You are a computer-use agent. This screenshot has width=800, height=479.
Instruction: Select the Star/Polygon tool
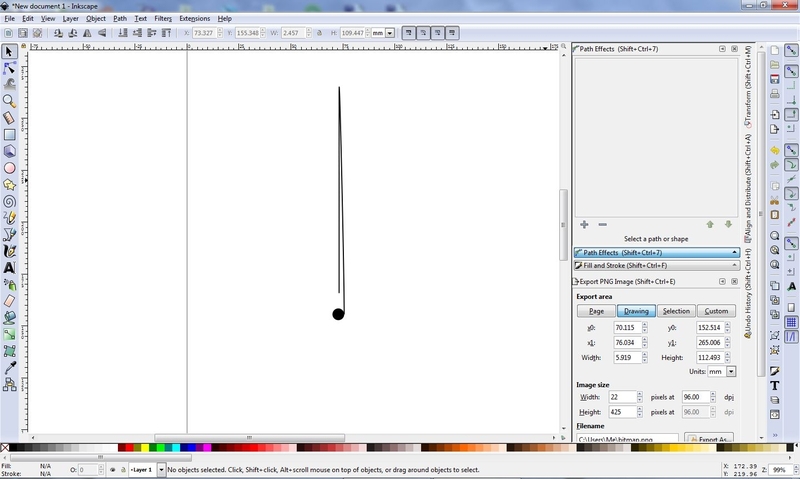pos(10,184)
